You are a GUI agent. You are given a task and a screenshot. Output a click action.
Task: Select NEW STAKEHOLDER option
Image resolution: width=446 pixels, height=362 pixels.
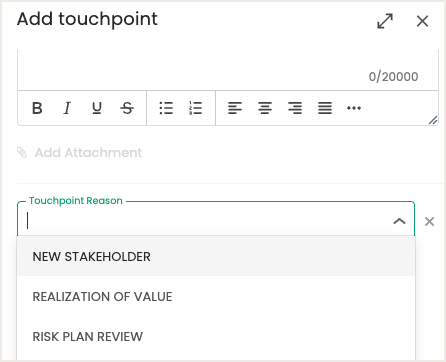click(216, 256)
